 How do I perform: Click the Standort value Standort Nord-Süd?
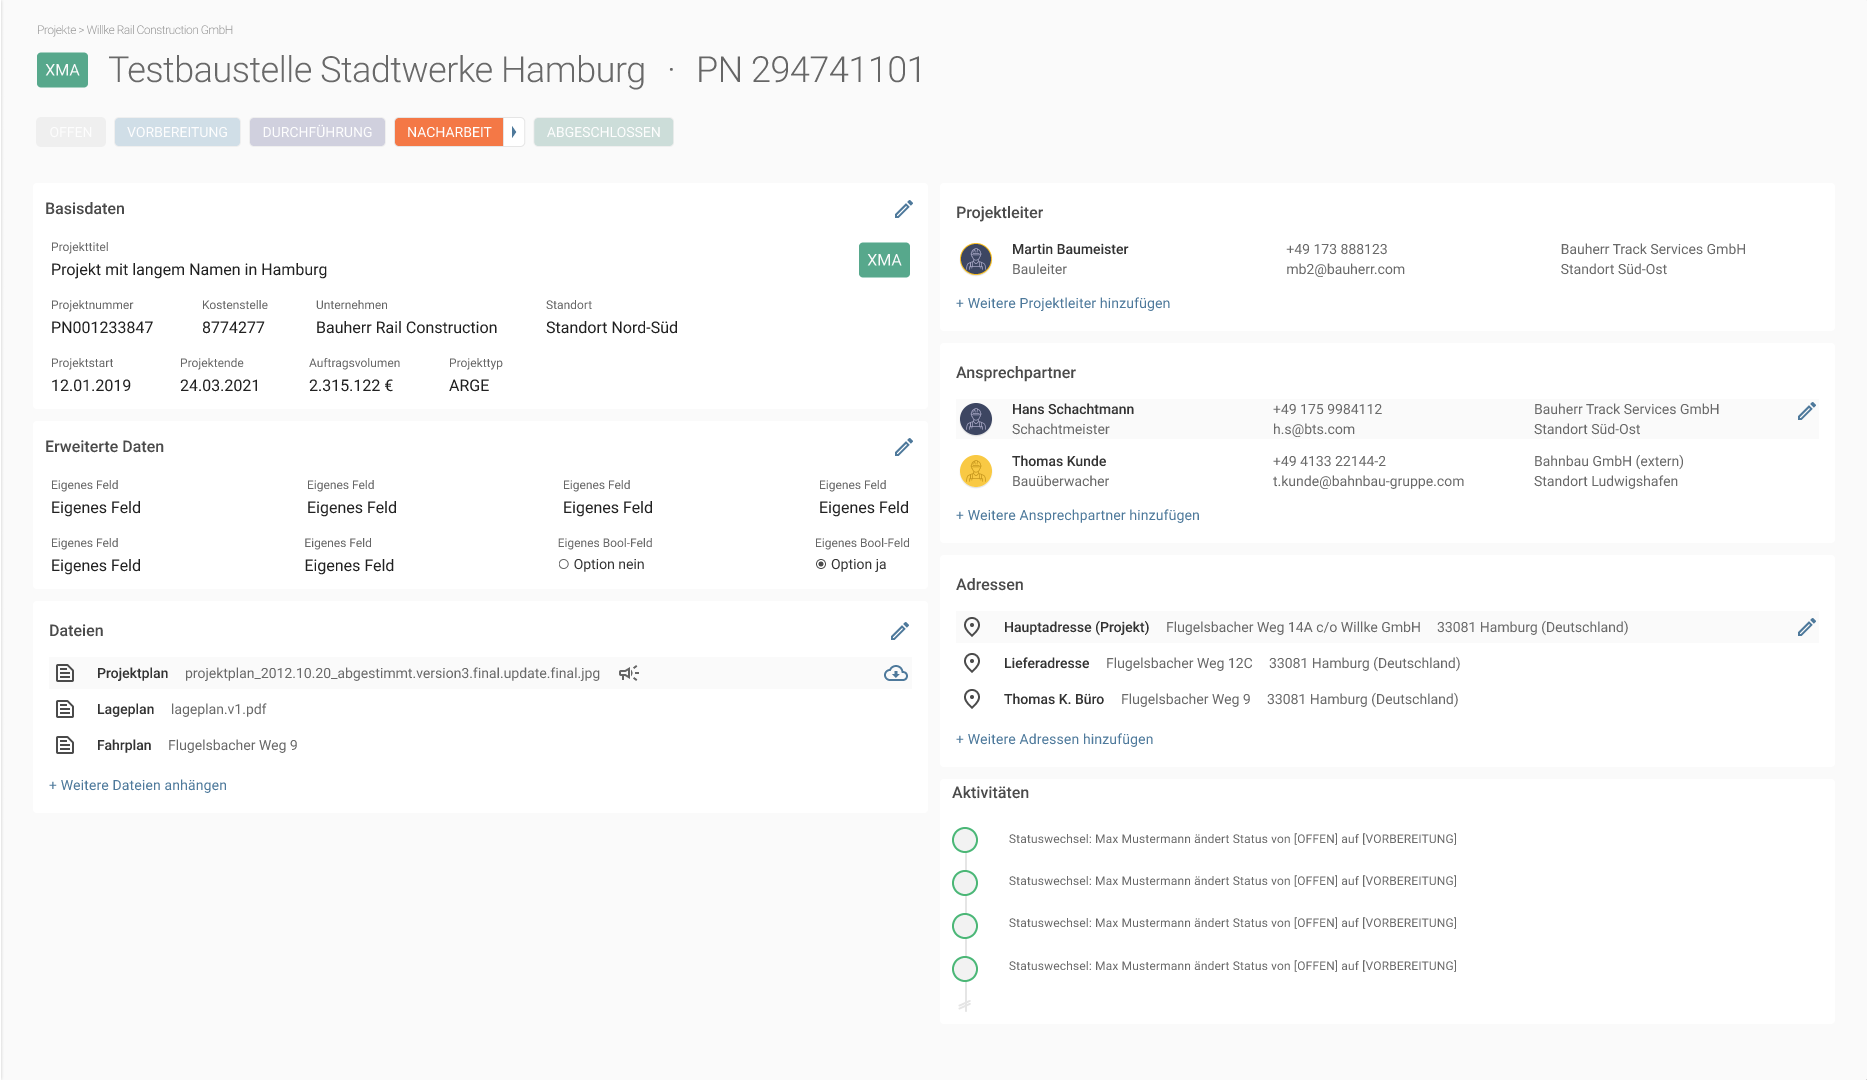(612, 328)
